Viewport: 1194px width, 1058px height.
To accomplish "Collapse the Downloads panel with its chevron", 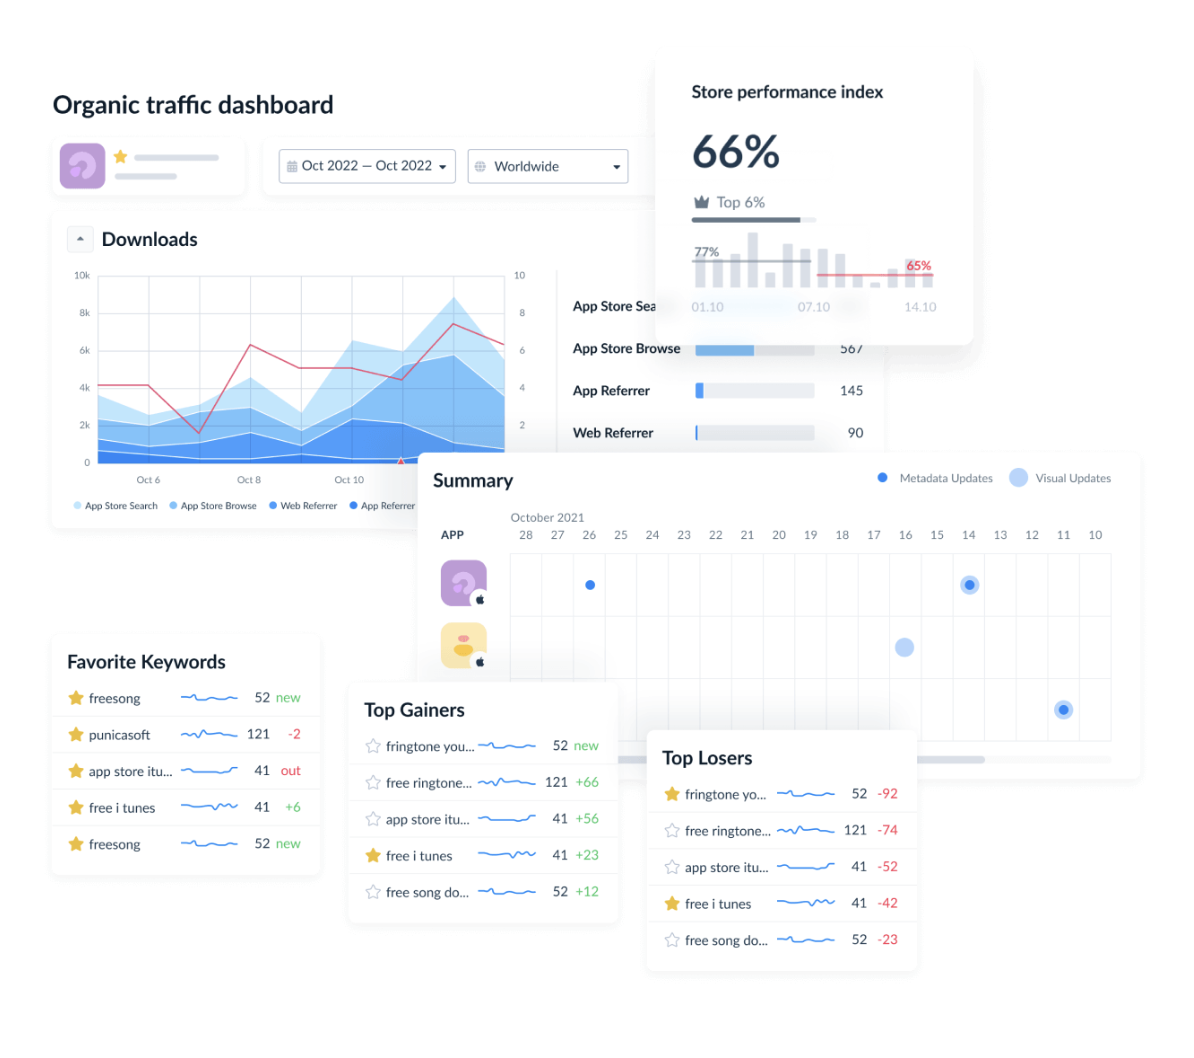I will click(x=80, y=239).
